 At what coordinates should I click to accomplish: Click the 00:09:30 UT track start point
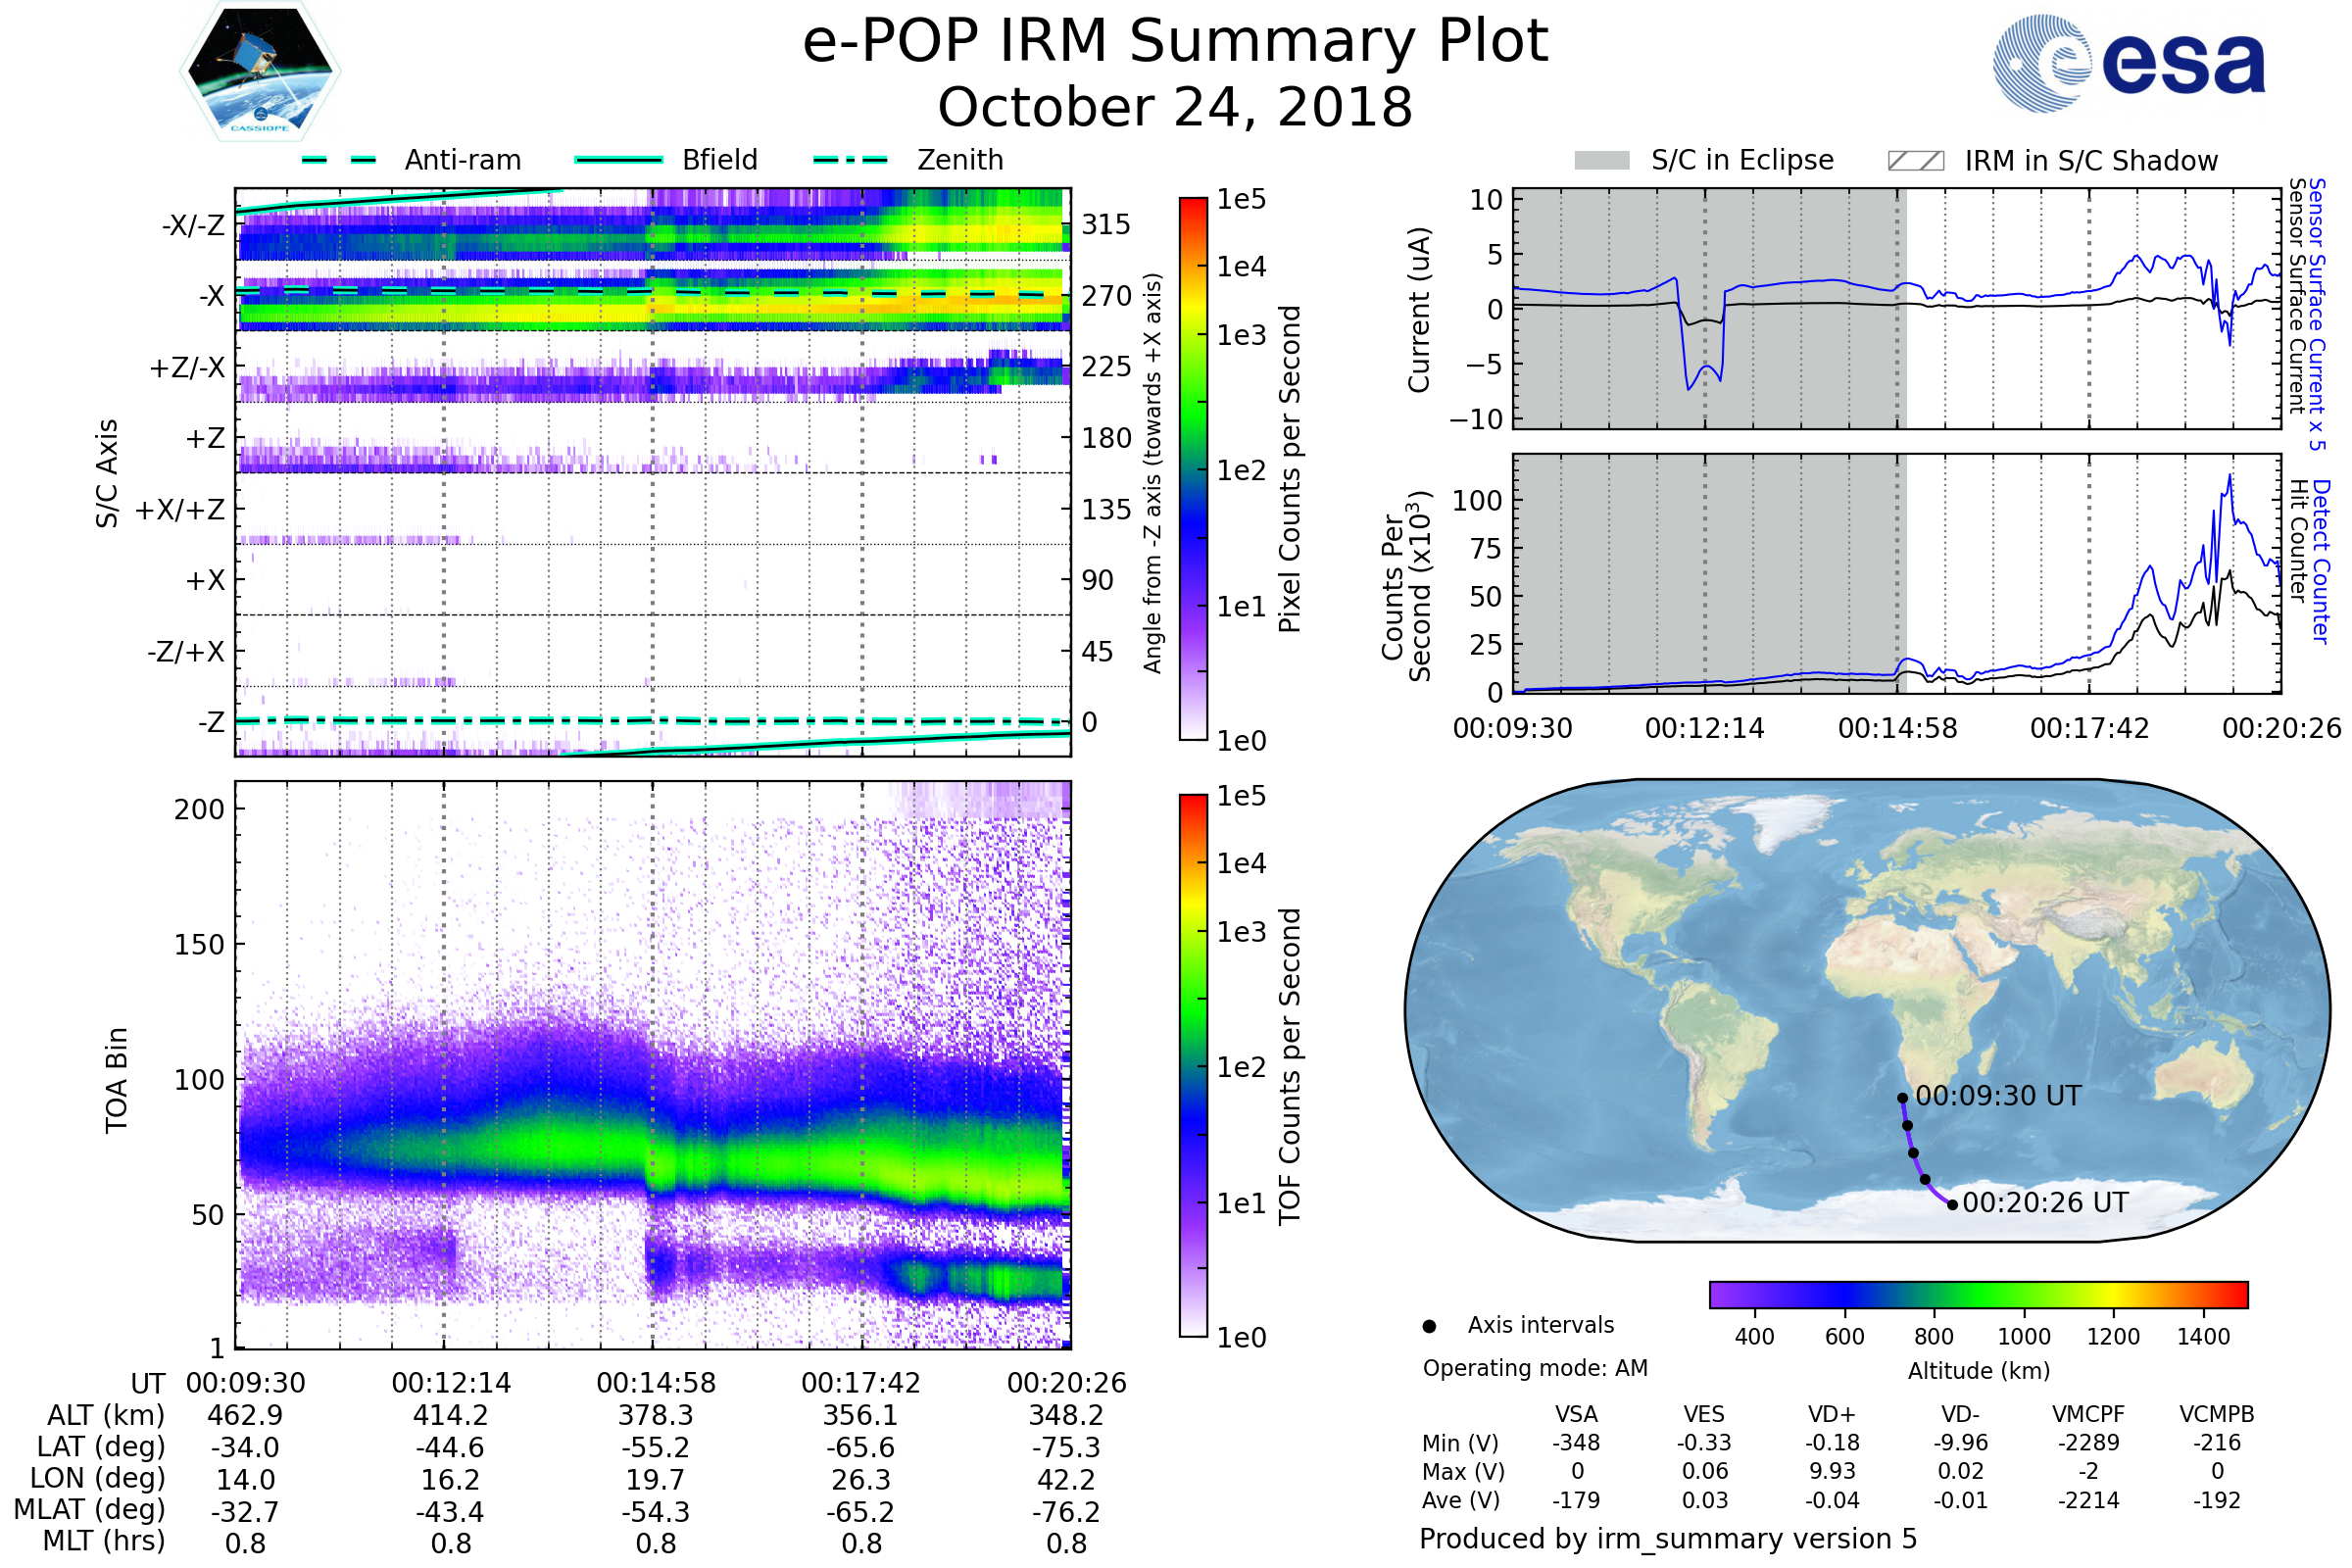pyautogui.click(x=1902, y=1098)
